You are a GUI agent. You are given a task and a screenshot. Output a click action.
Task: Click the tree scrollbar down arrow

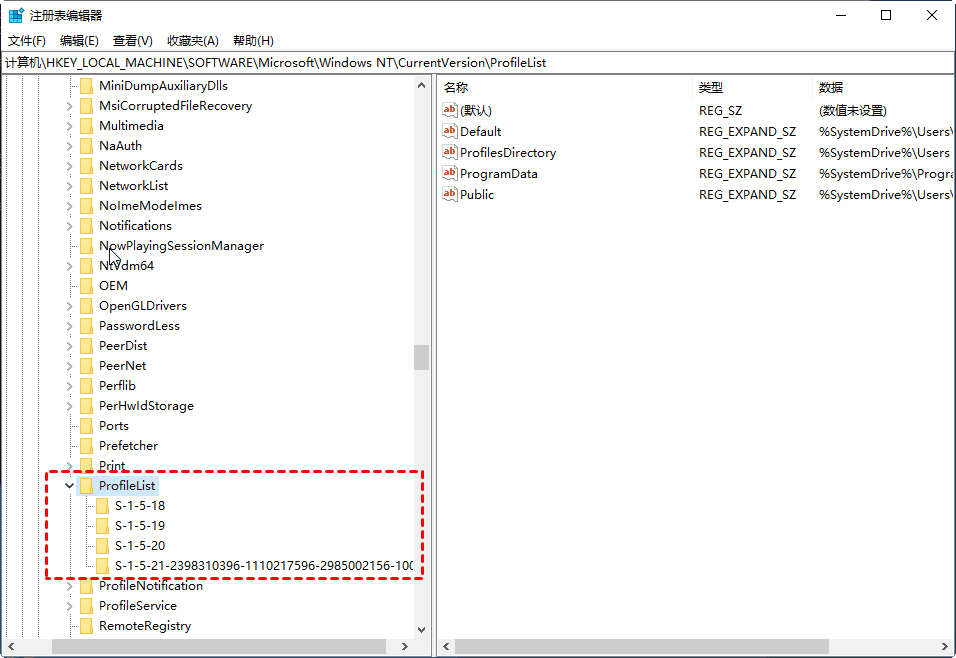coord(421,629)
